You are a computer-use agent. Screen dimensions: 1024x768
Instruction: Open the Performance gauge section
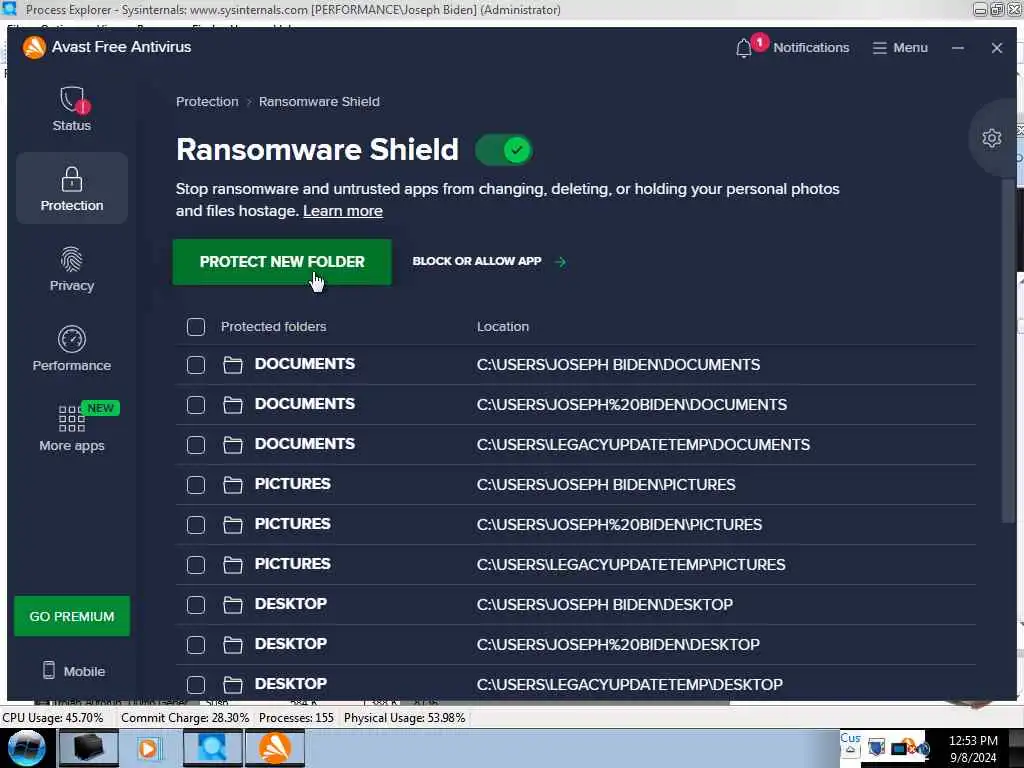(72, 348)
